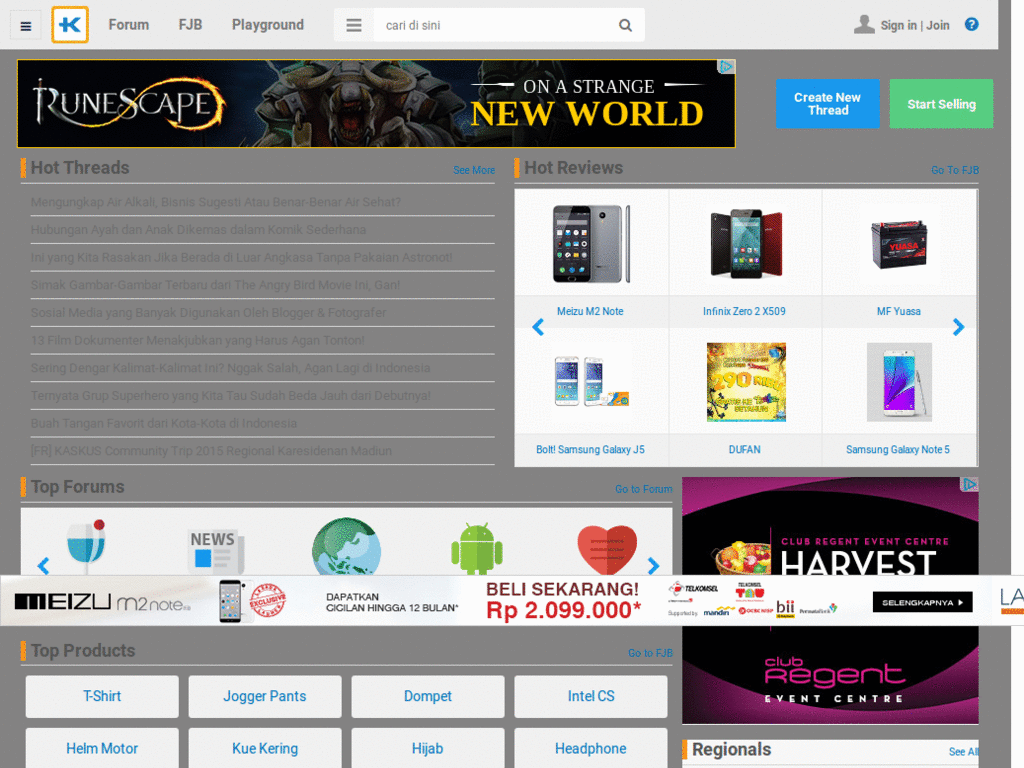
Task: Open thread 'KASKUS Community Trip 2015'
Action: [x=211, y=451]
